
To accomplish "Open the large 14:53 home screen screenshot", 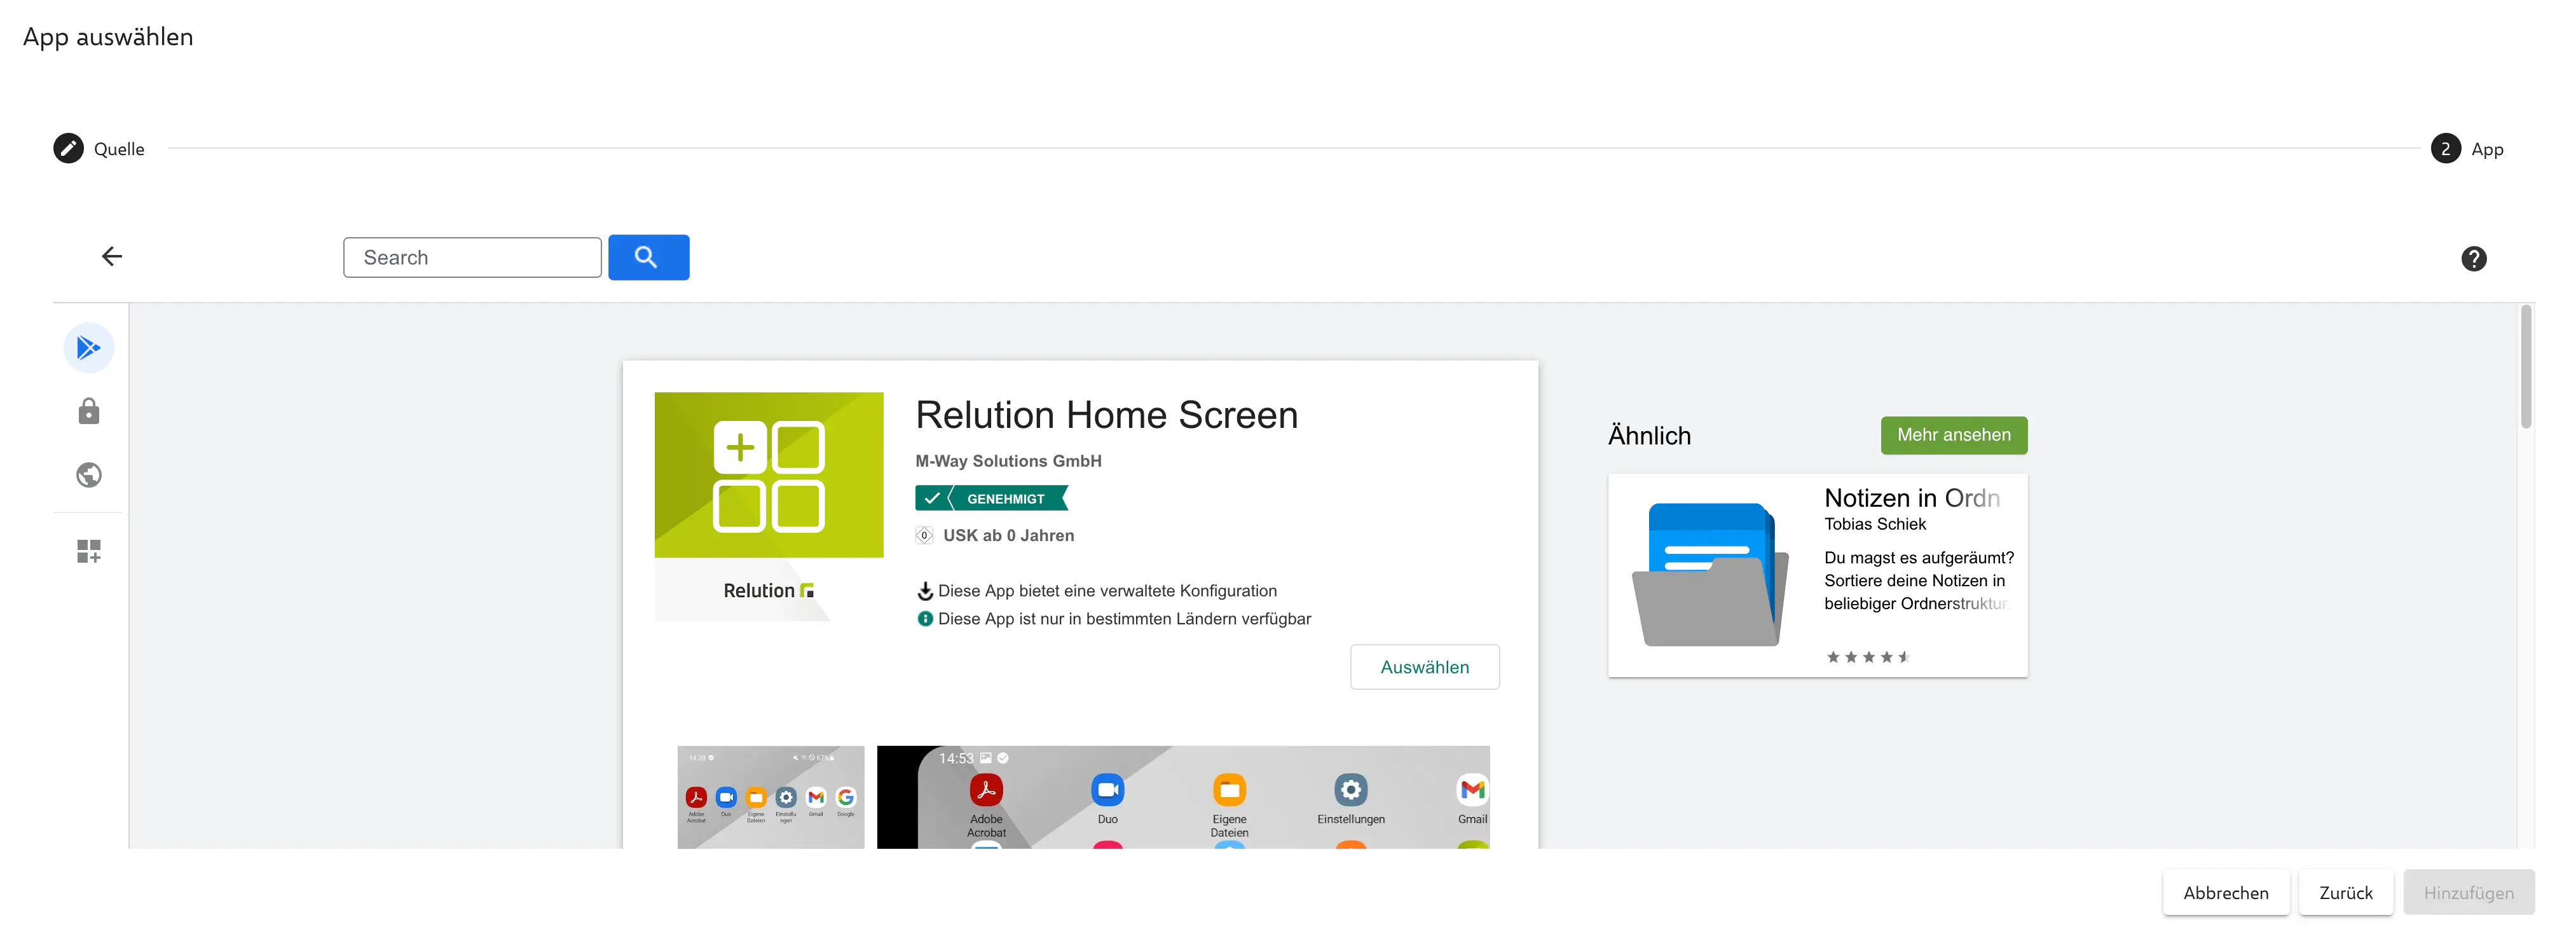I will 1183,797.
